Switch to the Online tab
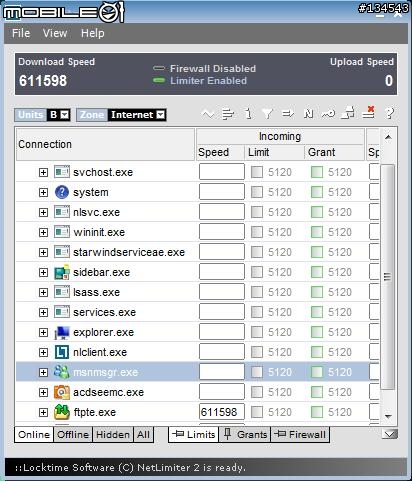 tap(34, 434)
